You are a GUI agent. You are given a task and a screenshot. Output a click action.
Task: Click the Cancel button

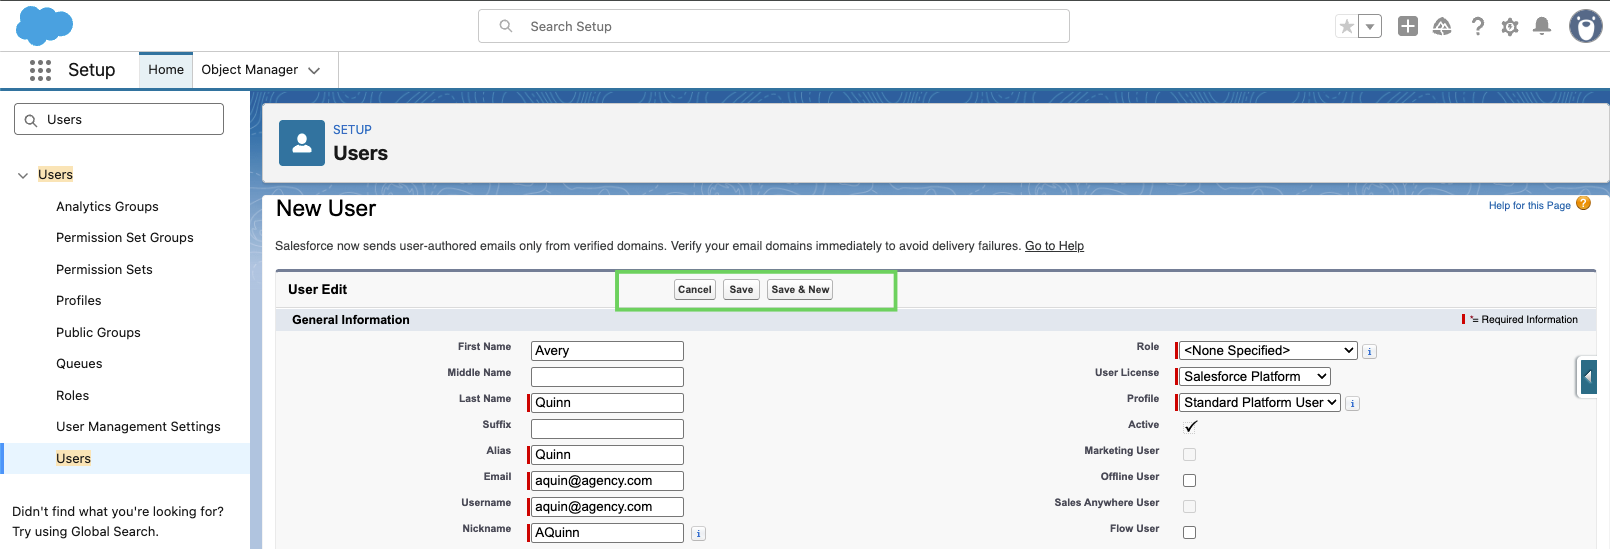pos(695,289)
